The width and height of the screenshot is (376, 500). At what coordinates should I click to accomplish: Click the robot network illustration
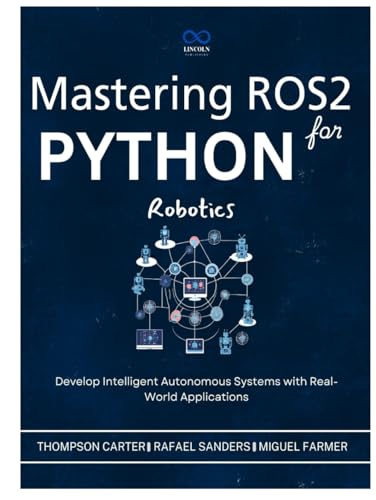(193, 290)
